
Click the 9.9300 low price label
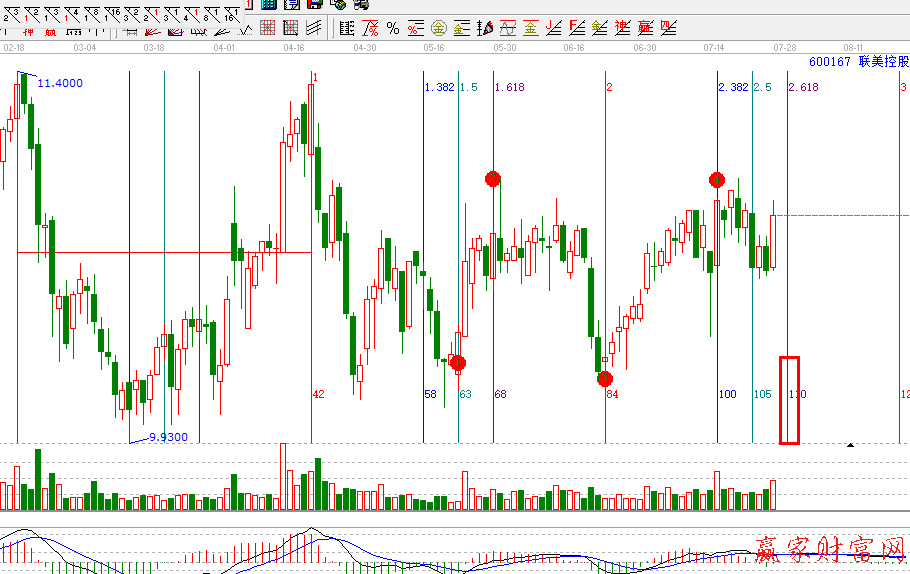pos(168,437)
